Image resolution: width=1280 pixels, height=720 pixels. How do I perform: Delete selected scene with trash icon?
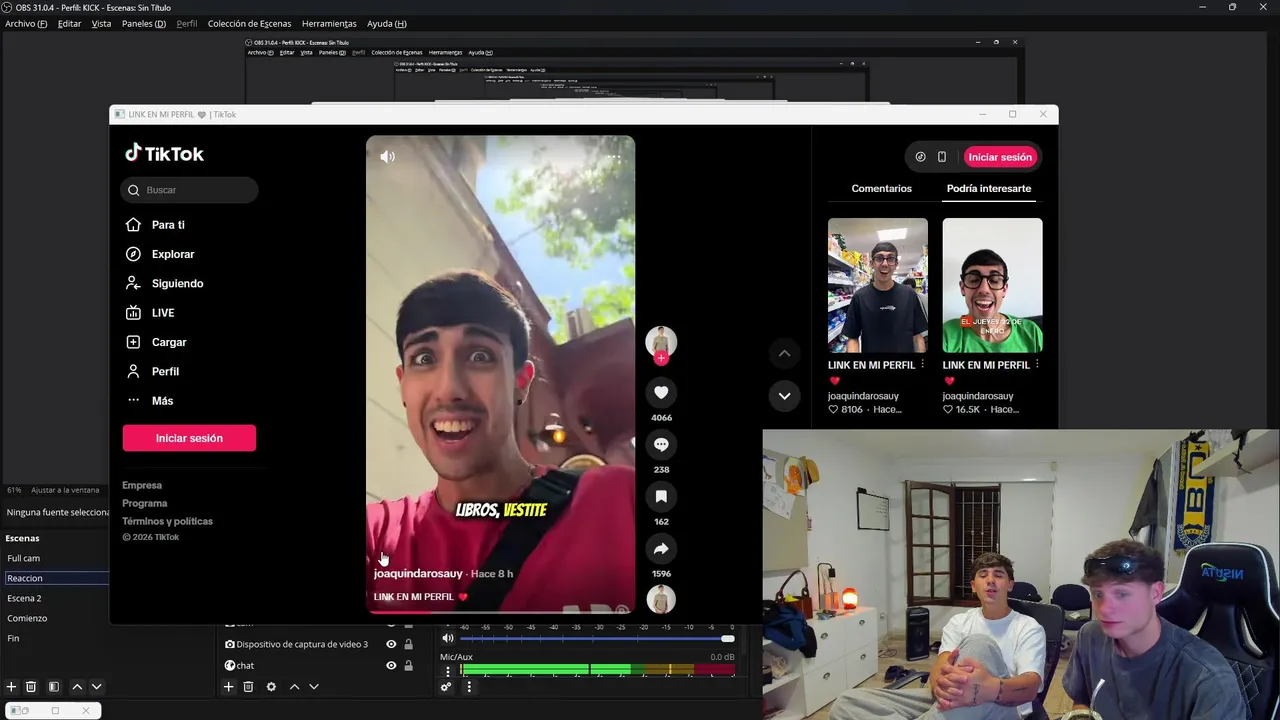point(31,687)
